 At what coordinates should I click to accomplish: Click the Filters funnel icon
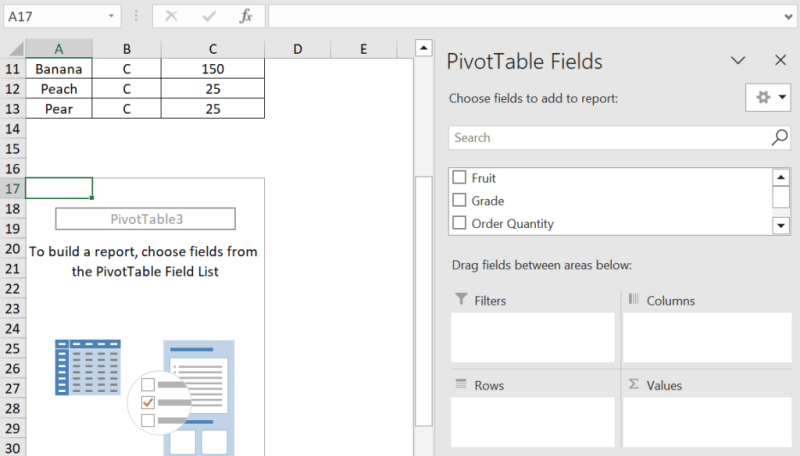pos(461,299)
